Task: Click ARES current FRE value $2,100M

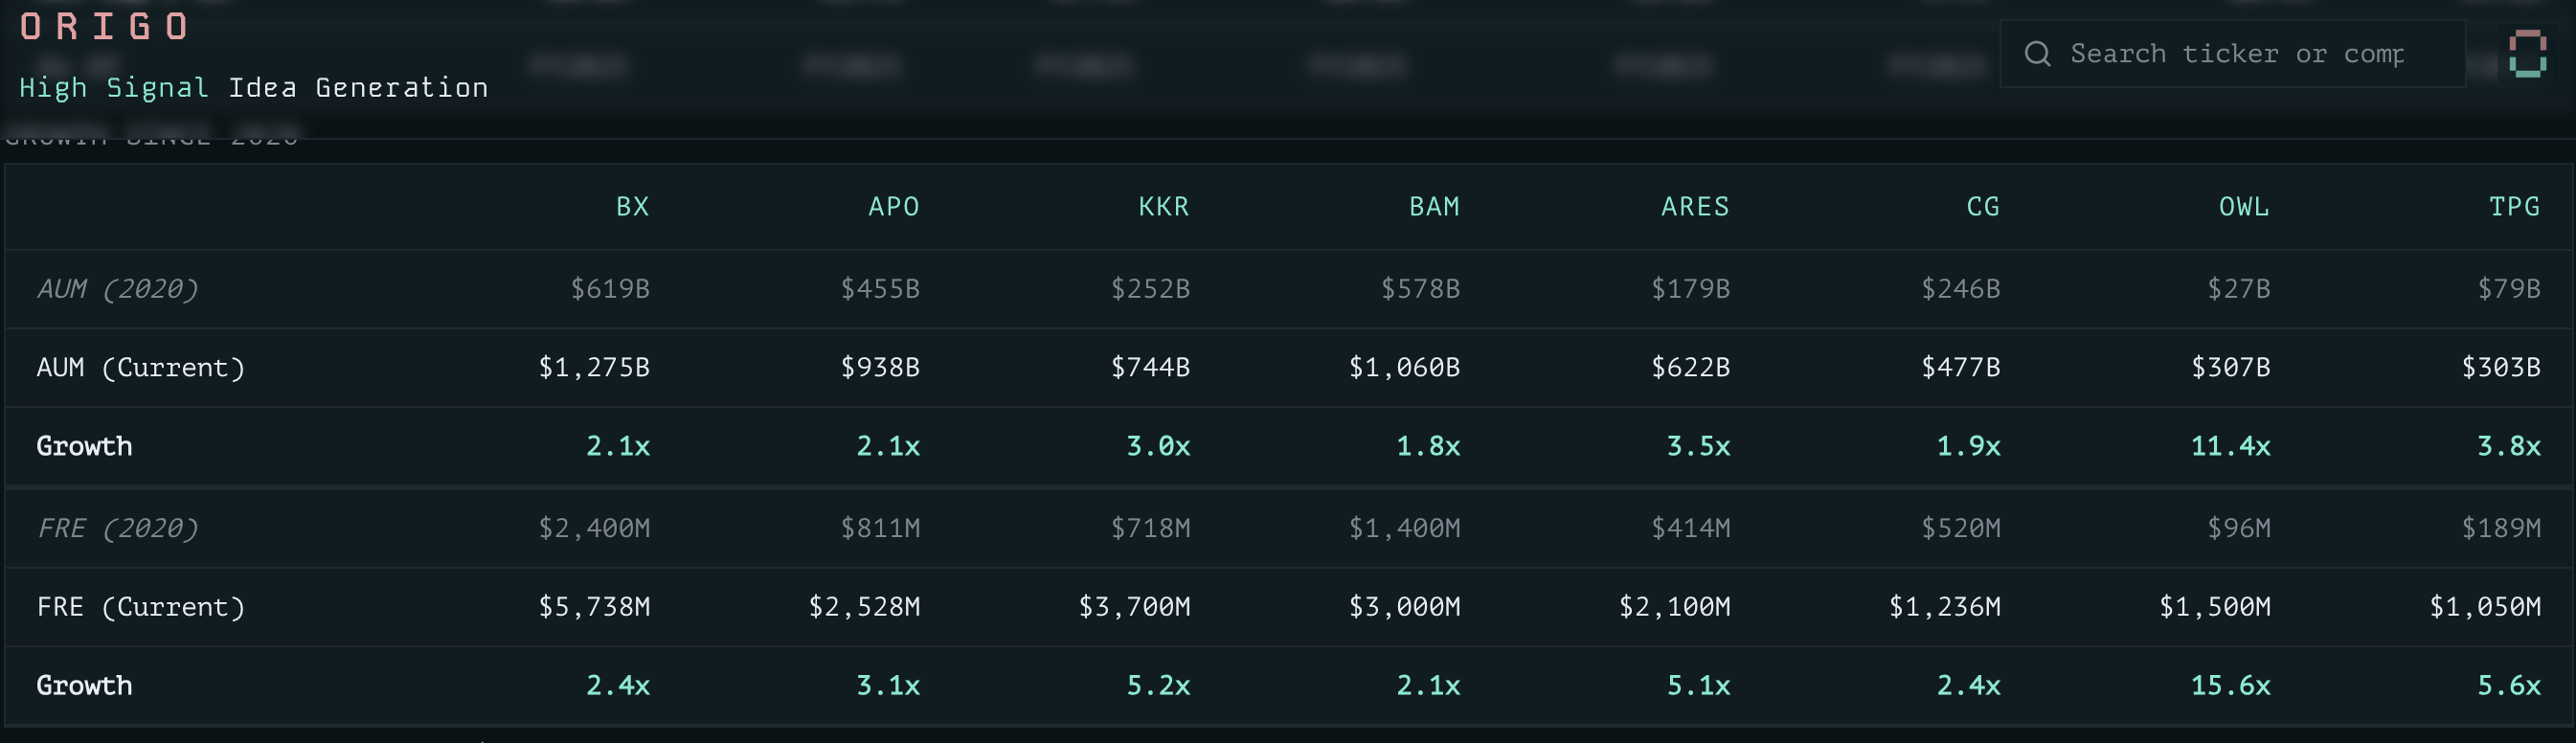Action: 1674,607
